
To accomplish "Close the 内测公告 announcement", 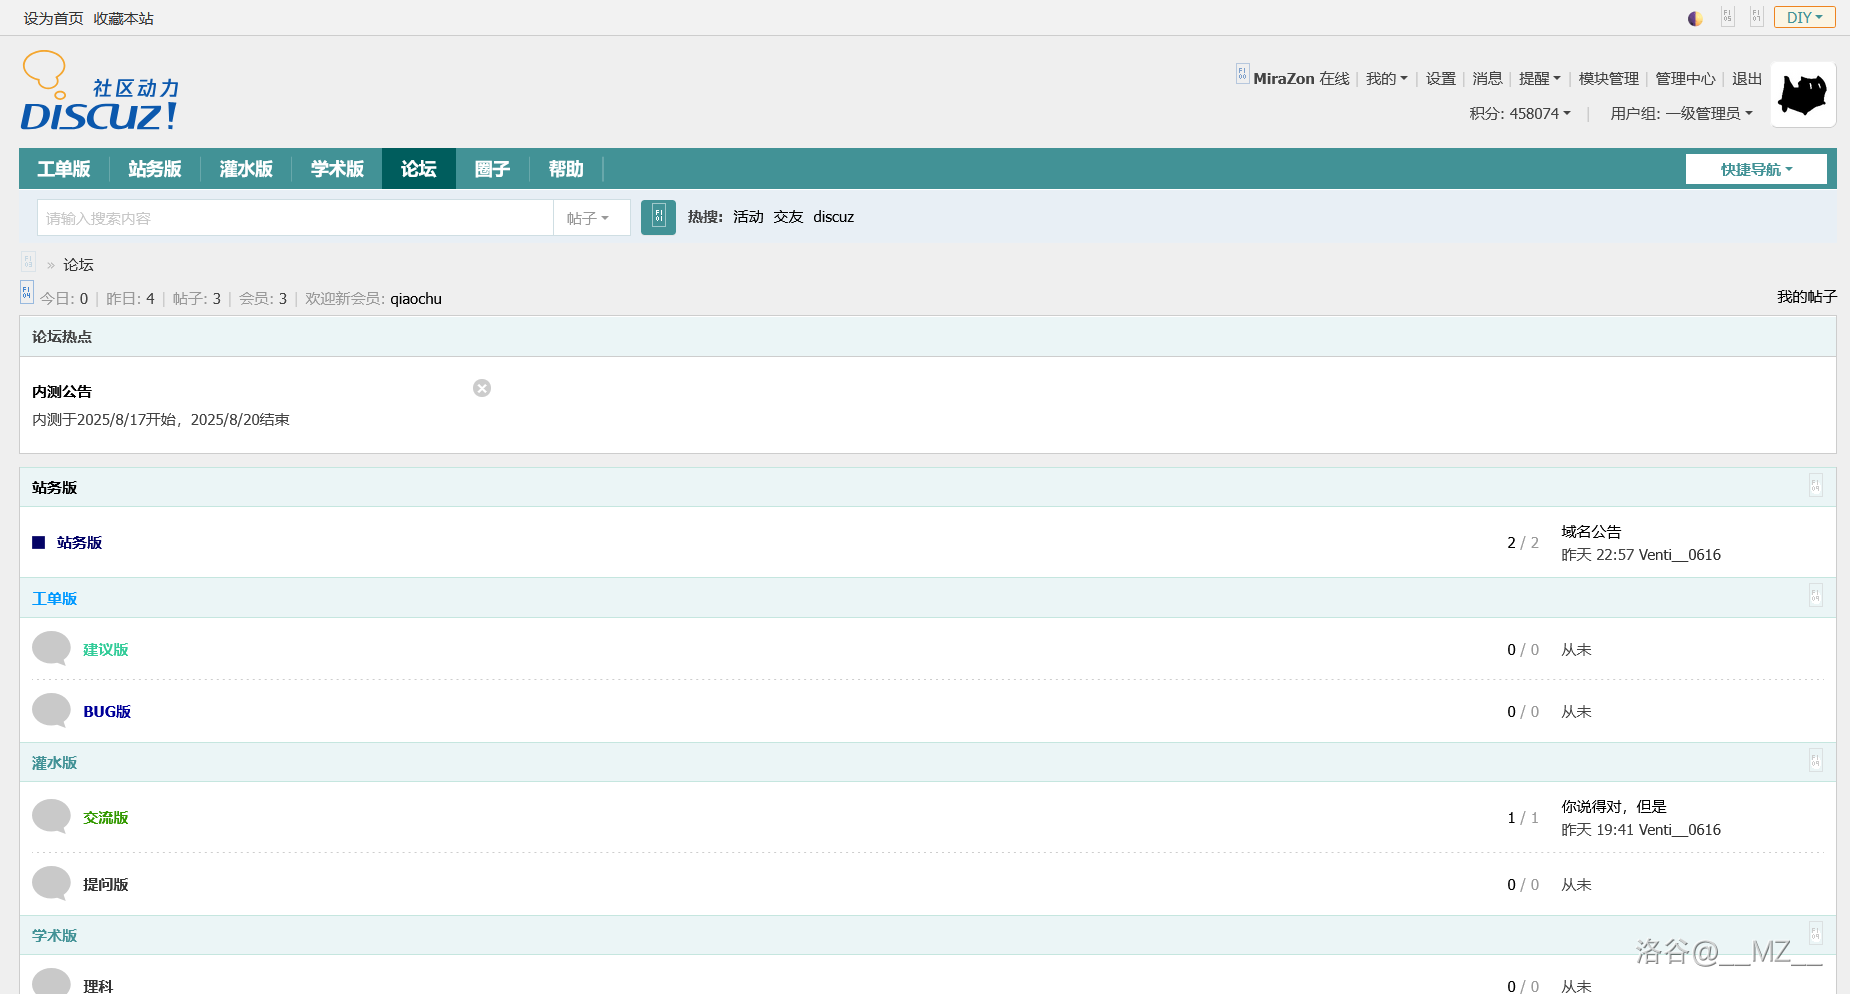I will pyautogui.click(x=482, y=388).
